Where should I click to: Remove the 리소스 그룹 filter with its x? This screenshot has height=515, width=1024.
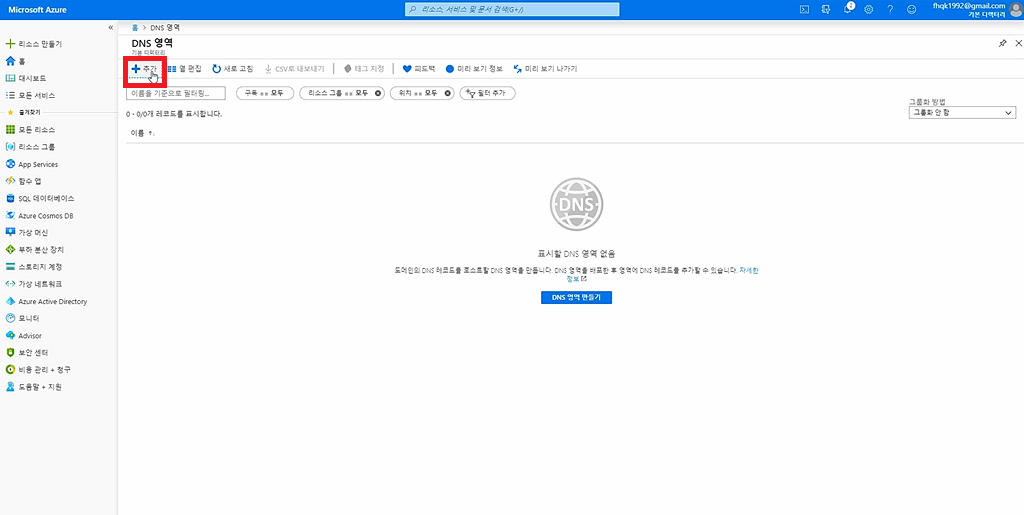(x=378, y=93)
